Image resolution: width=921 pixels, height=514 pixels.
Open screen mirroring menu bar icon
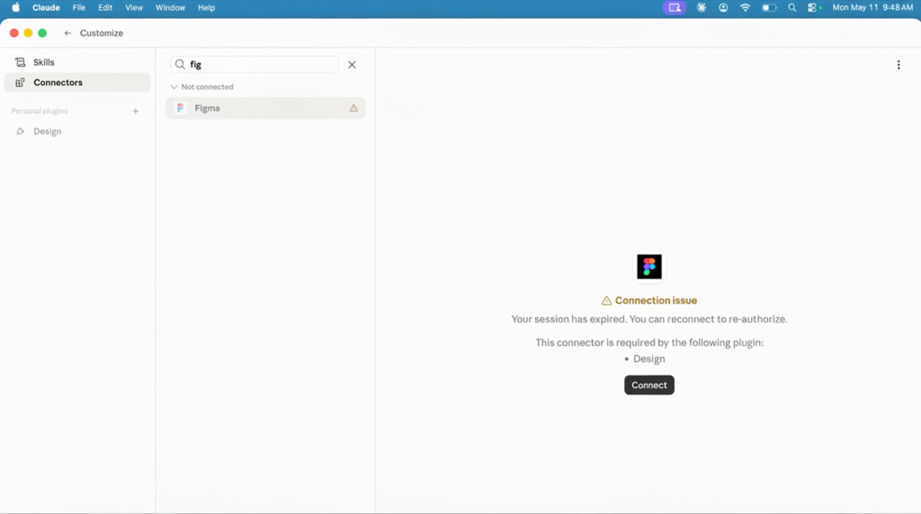tap(674, 8)
